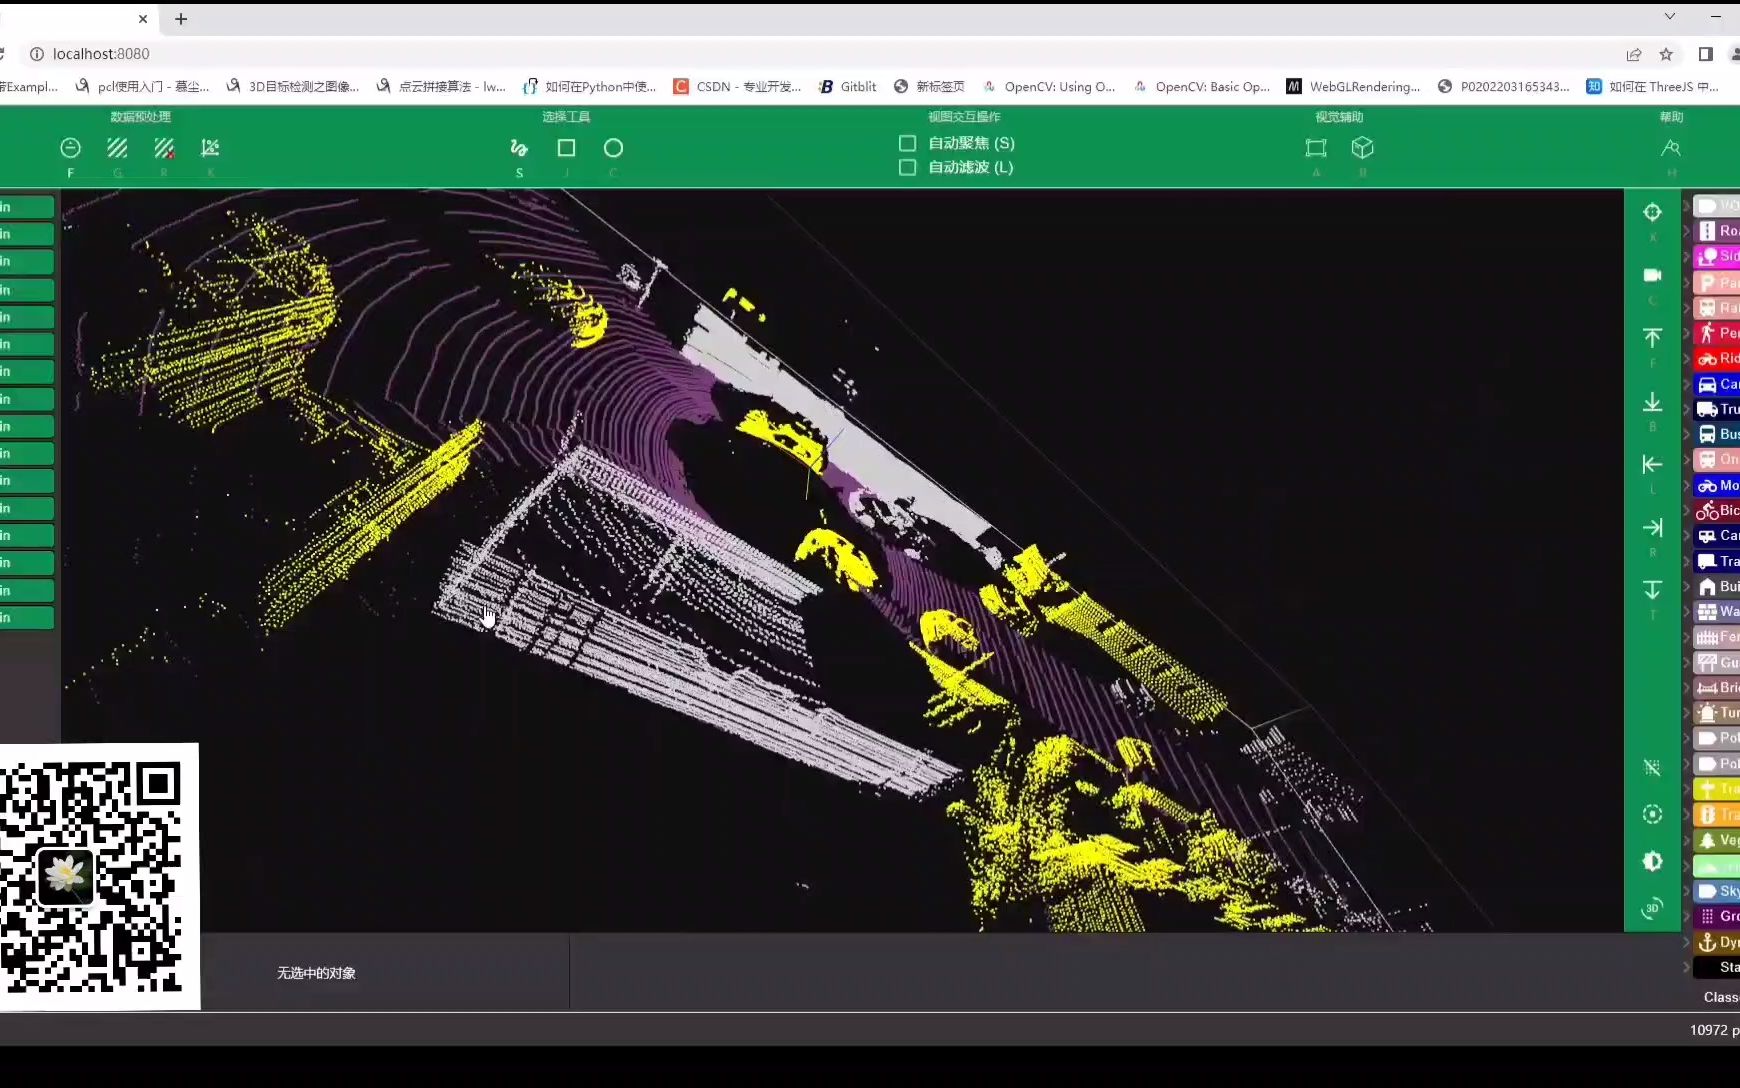This screenshot has height=1088, width=1740.
Task: Select the Static class label
Action: click(x=1717, y=967)
